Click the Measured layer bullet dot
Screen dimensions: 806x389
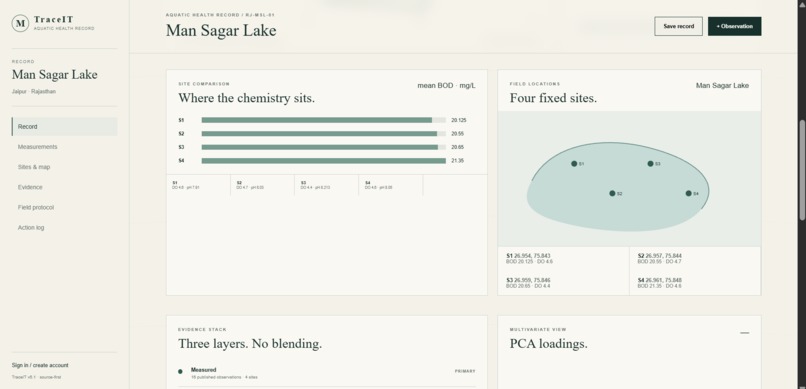pyautogui.click(x=180, y=371)
